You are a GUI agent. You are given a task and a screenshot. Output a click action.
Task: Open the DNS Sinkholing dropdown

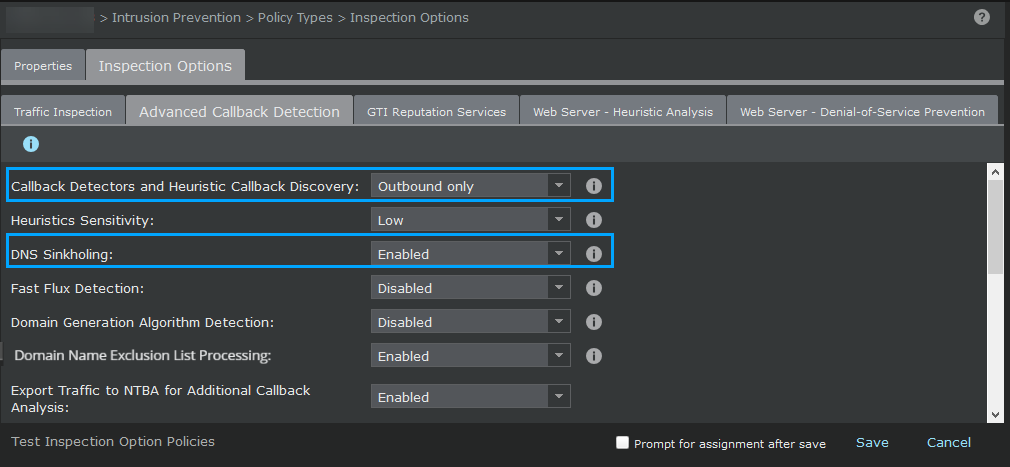(x=471, y=254)
